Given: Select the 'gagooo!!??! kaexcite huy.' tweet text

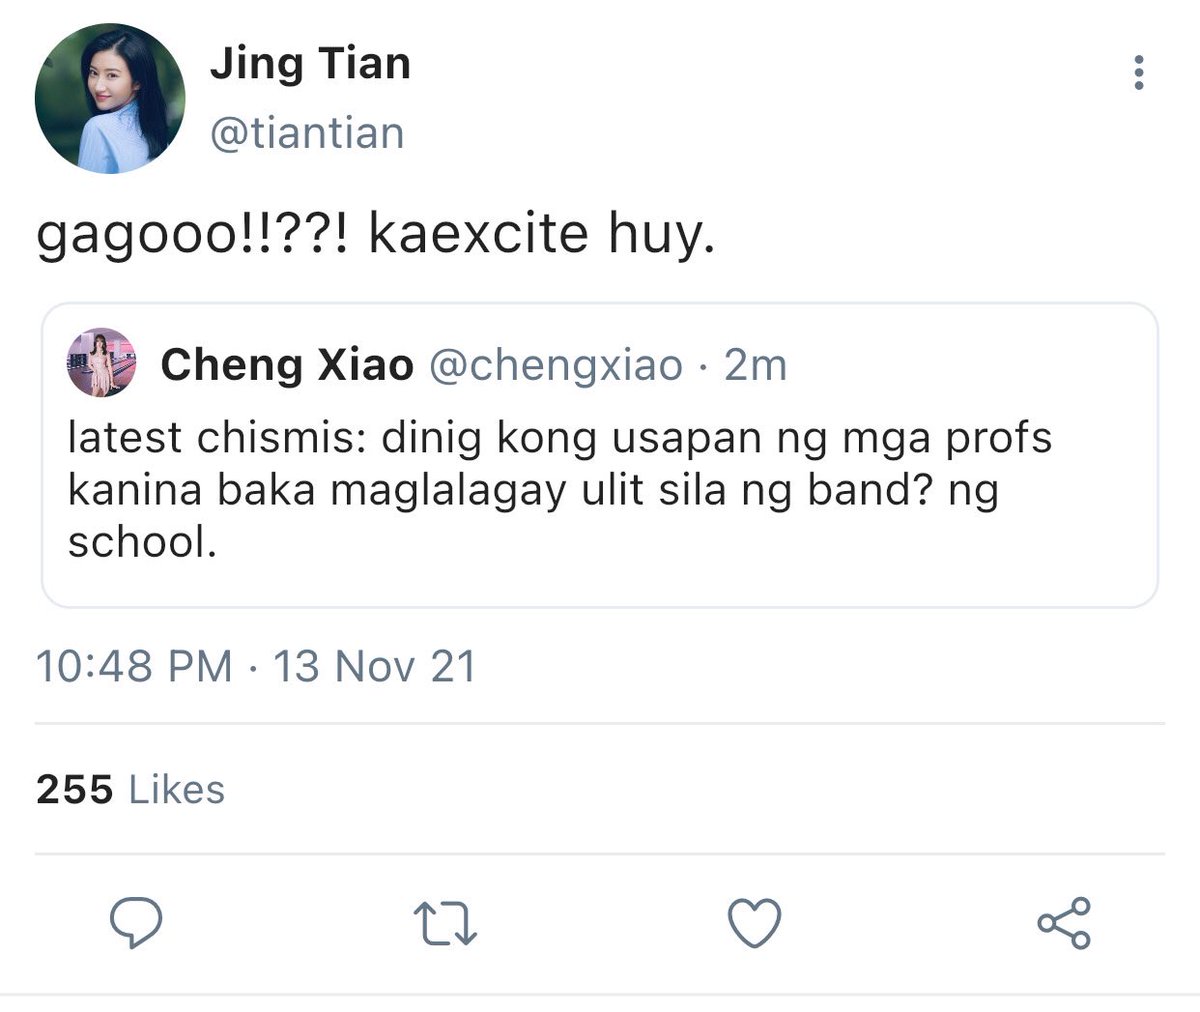Looking at the screenshot, I should coord(376,236).
